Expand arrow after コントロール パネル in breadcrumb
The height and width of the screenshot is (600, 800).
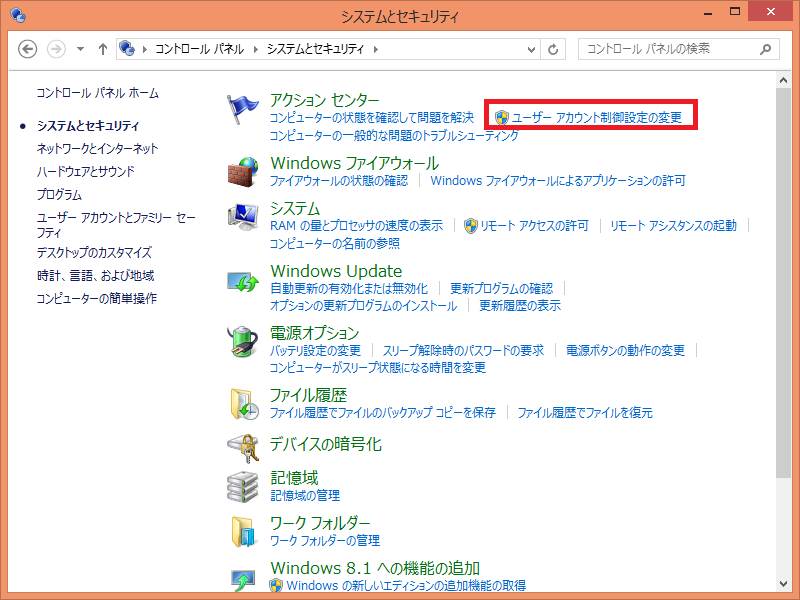[256, 49]
